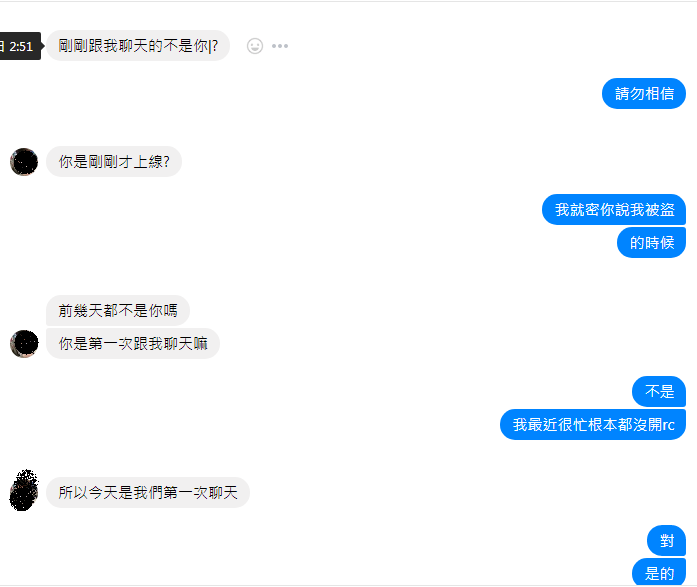This screenshot has height=587, width=697.
Task: Click the message 前幾天都不是你嗎
Action: (118, 310)
